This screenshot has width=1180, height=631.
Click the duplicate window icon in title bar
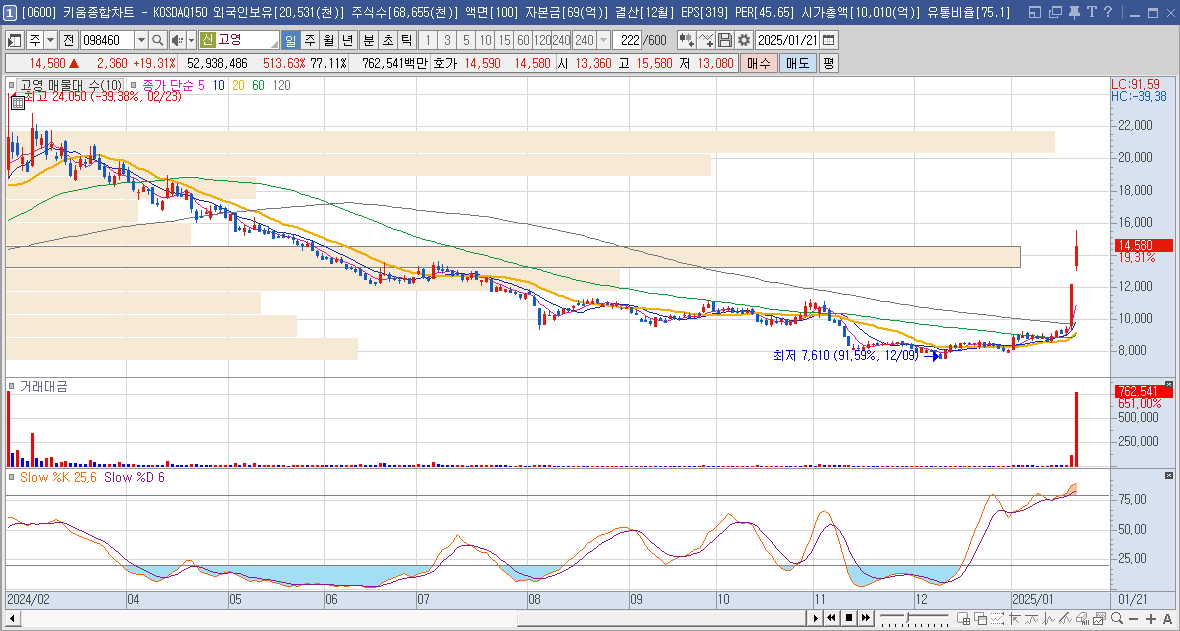(1056, 12)
